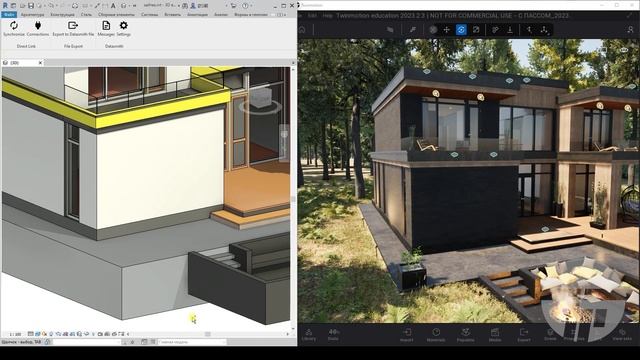Open the Datasmith Messages log
The width and height of the screenshot is (640, 360).
pos(106,26)
